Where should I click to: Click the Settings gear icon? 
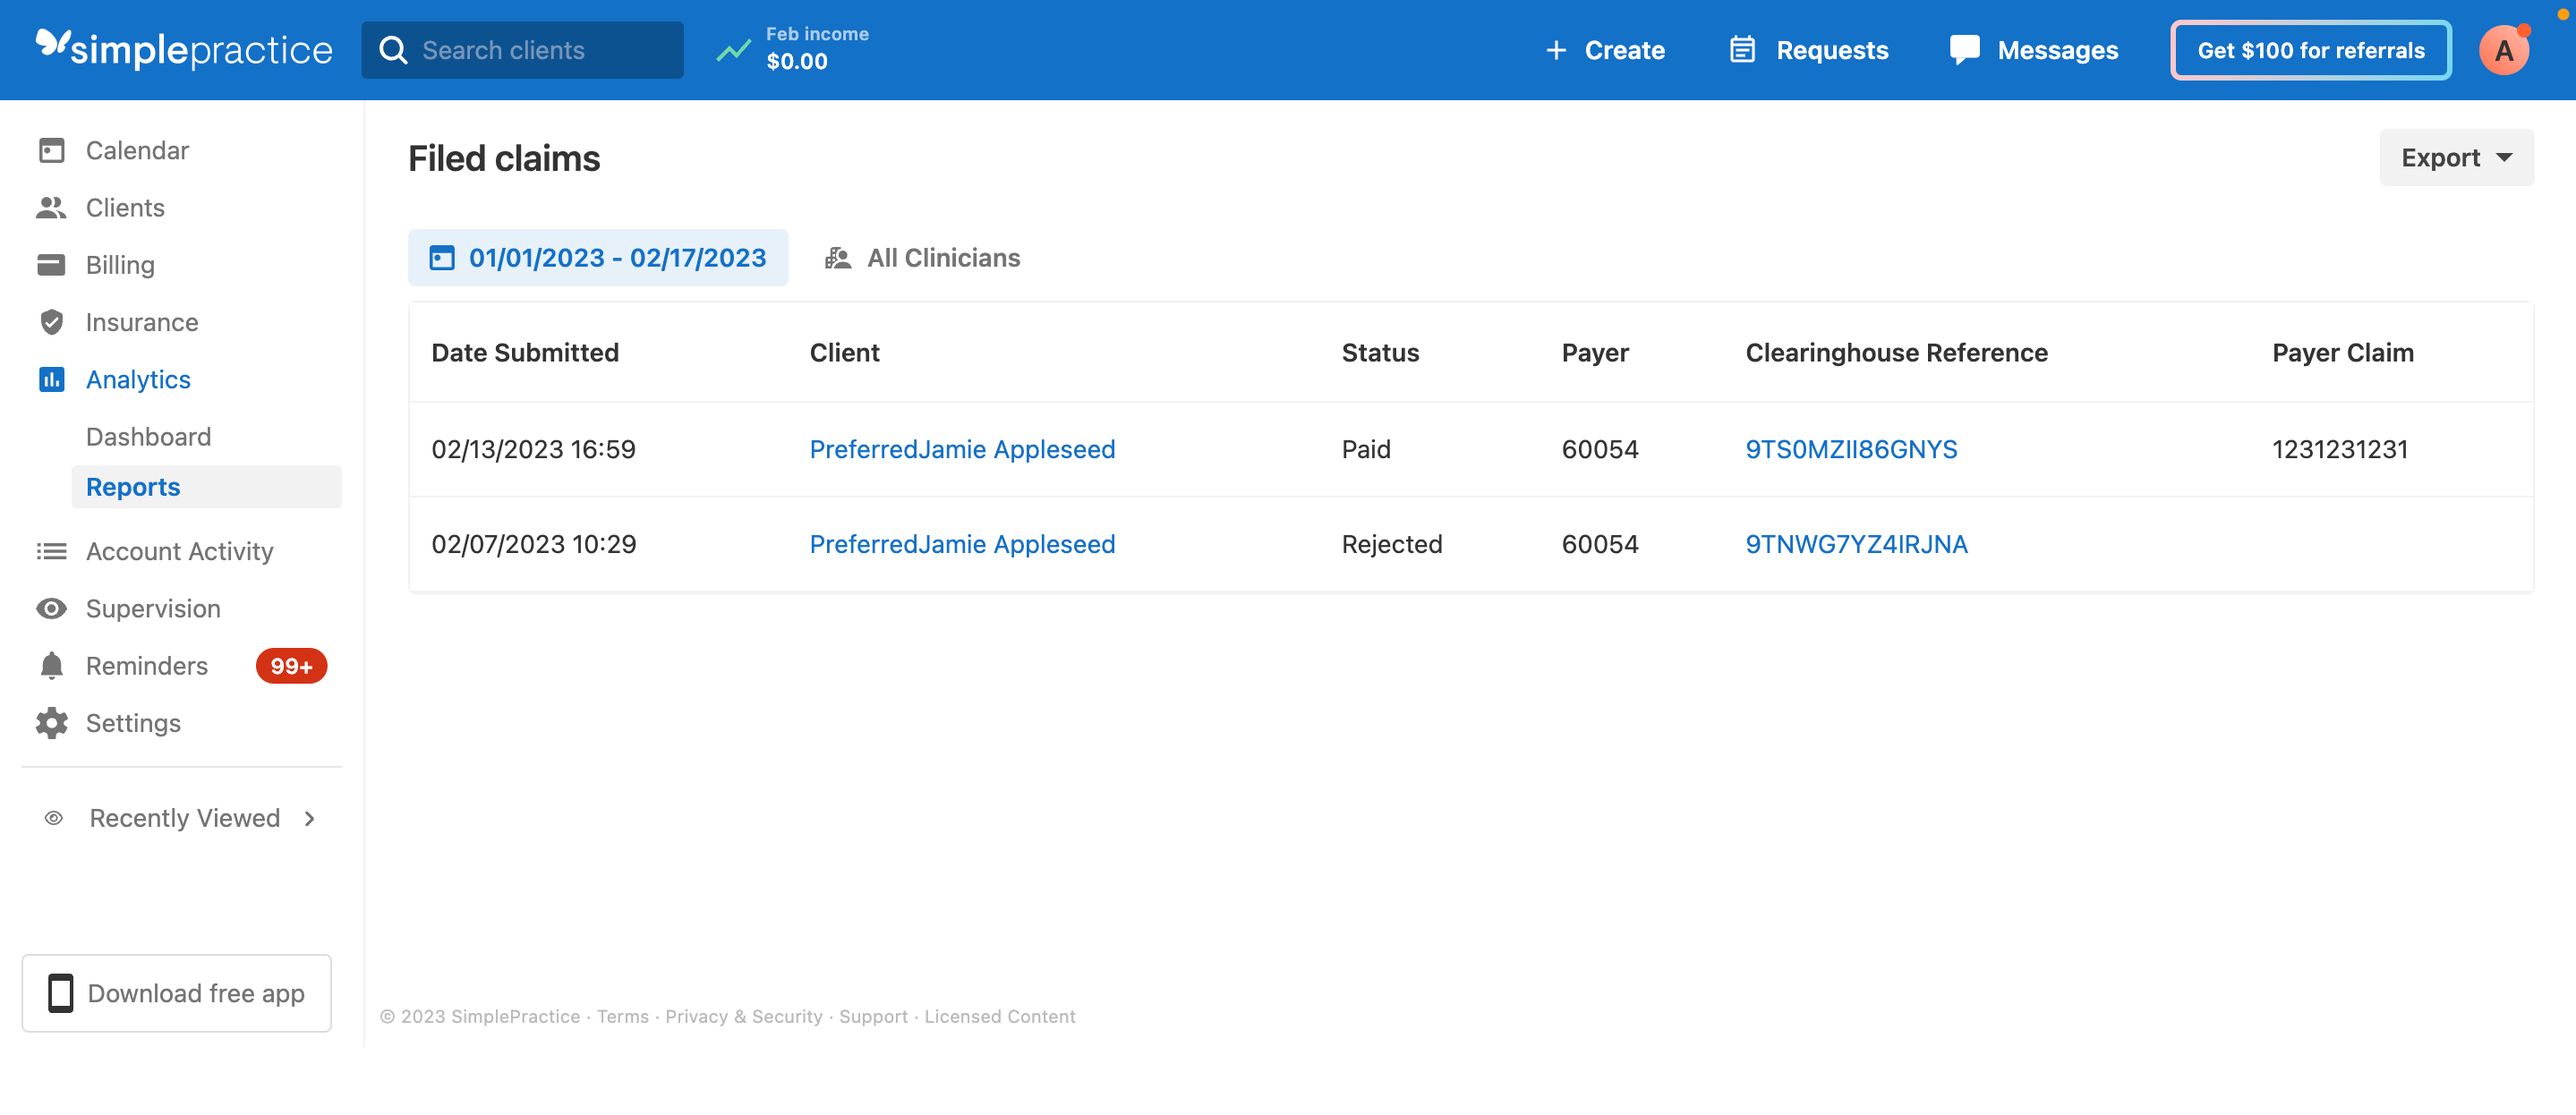tap(51, 723)
